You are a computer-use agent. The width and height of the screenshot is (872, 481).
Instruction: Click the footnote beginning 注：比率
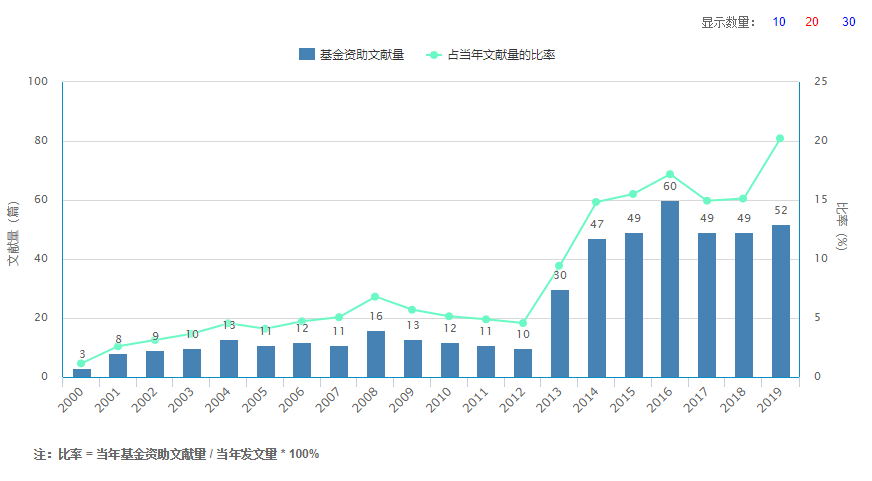176,454
